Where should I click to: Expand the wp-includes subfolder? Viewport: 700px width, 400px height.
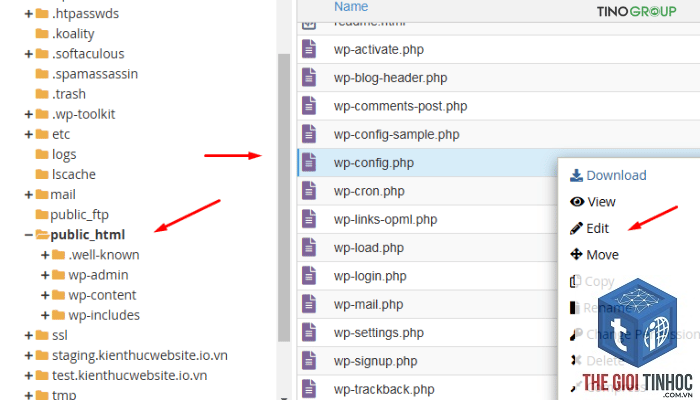[x=45, y=315]
